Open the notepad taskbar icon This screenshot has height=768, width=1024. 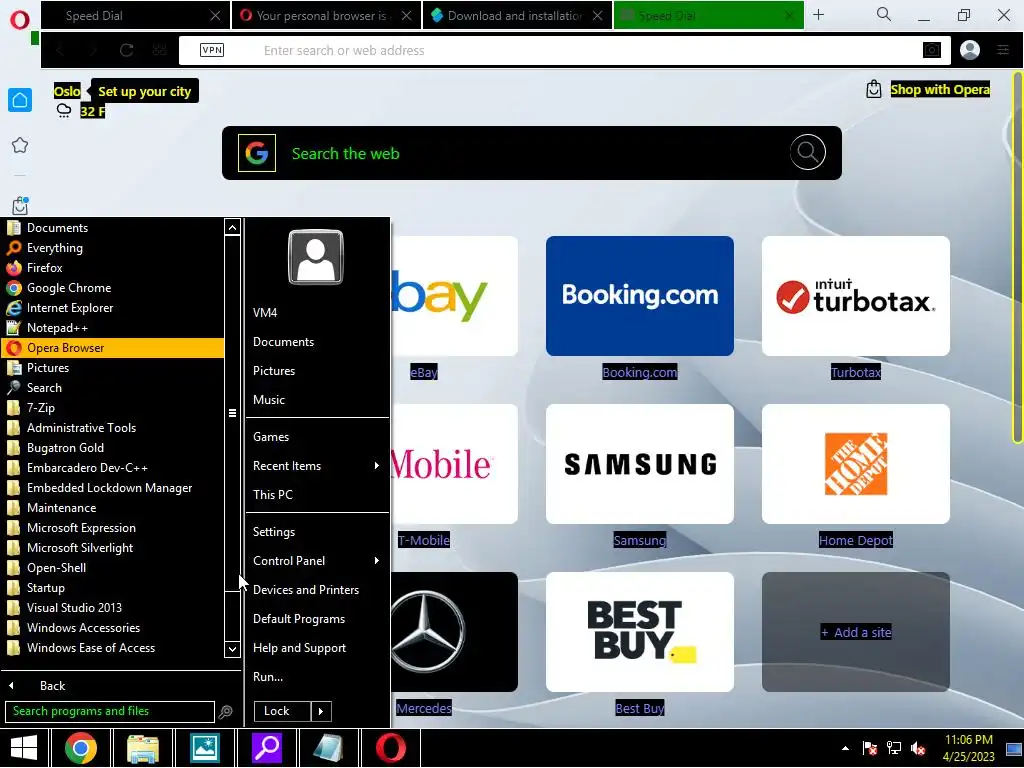[328, 748]
